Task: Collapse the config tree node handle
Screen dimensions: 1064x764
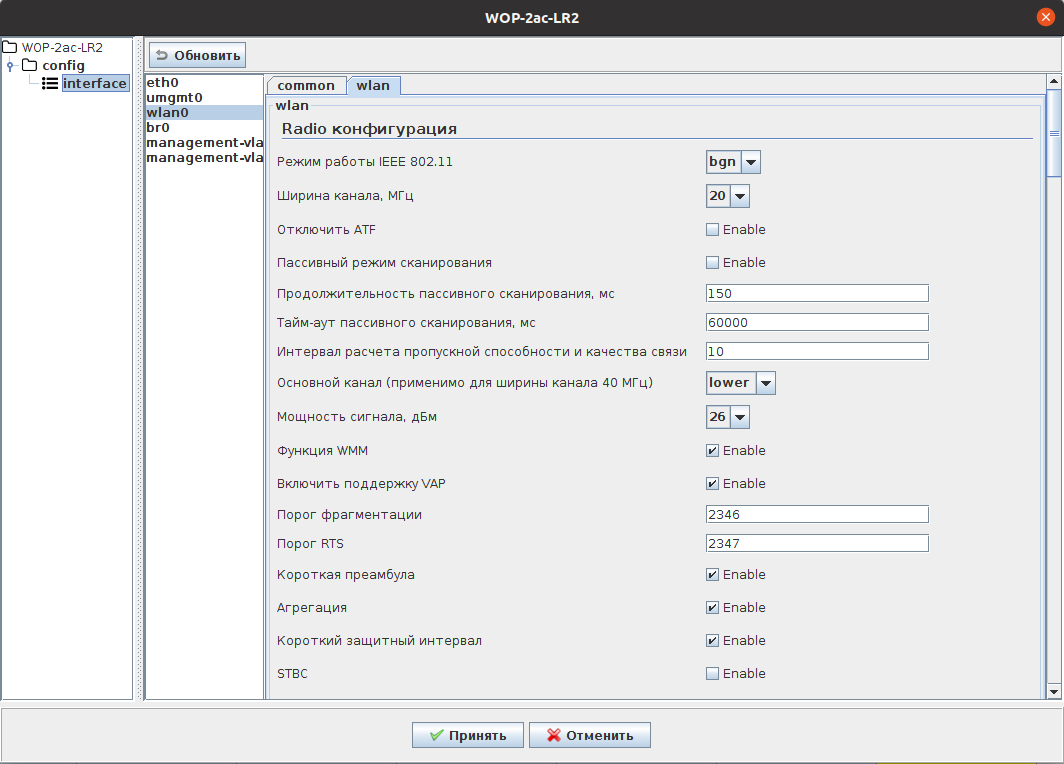Action: click(x=10, y=66)
